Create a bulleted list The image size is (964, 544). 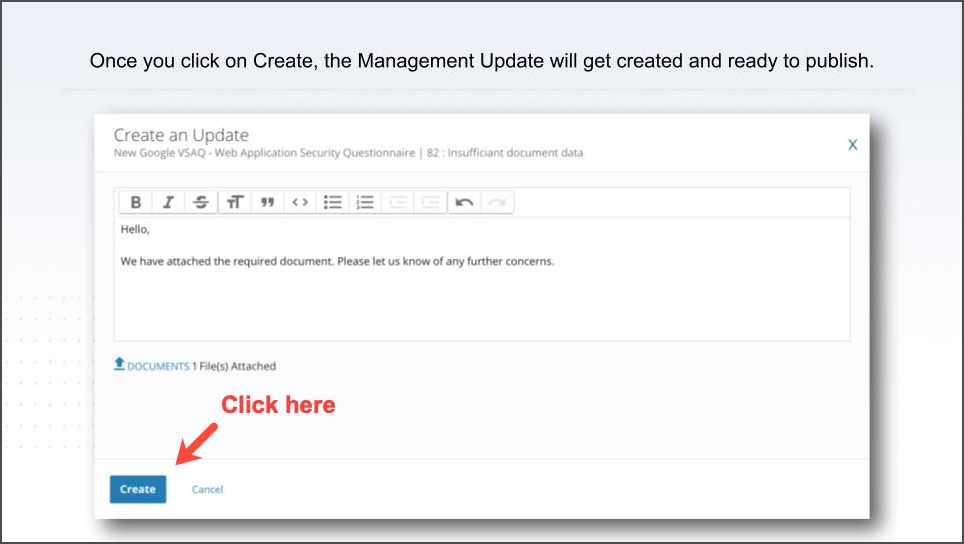pos(333,202)
